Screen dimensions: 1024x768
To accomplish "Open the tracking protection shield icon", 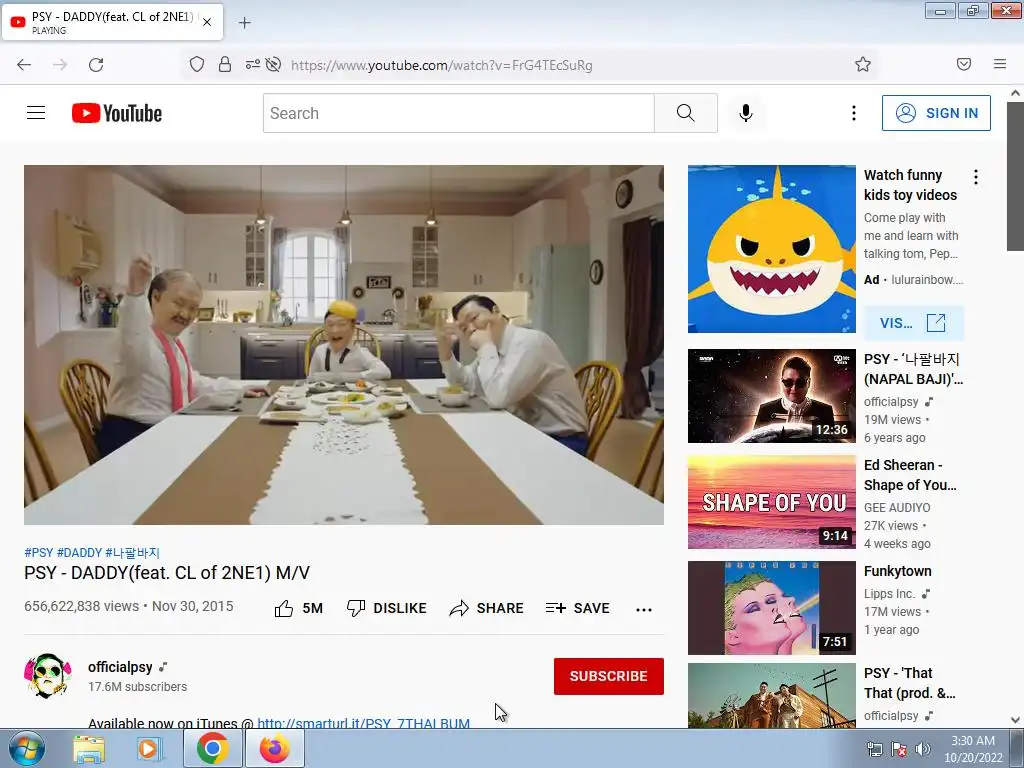I will click(197, 64).
